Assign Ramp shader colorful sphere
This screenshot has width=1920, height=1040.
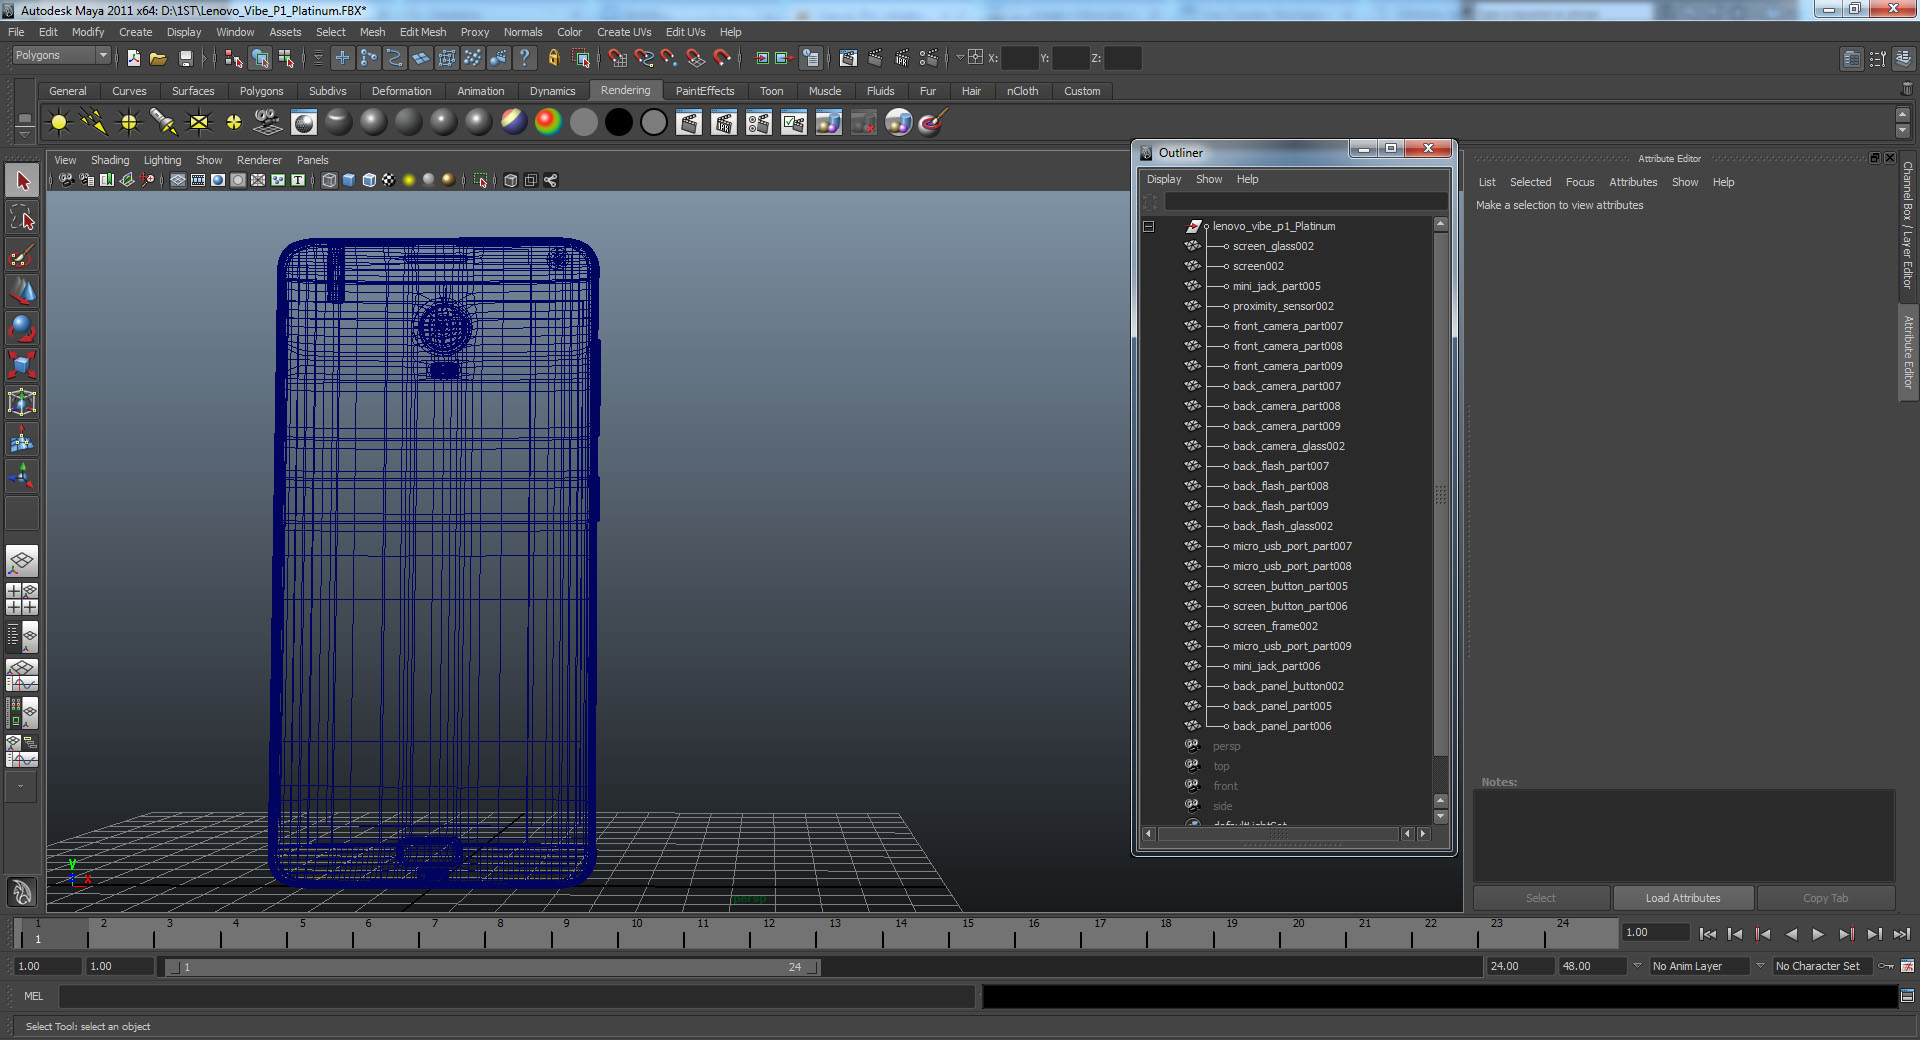click(x=549, y=122)
